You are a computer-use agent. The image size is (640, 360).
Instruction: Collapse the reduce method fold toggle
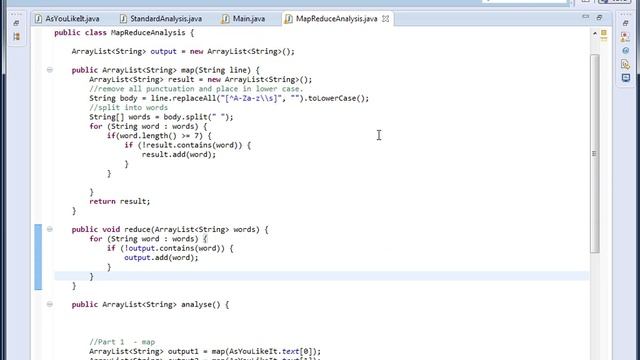click(50, 229)
